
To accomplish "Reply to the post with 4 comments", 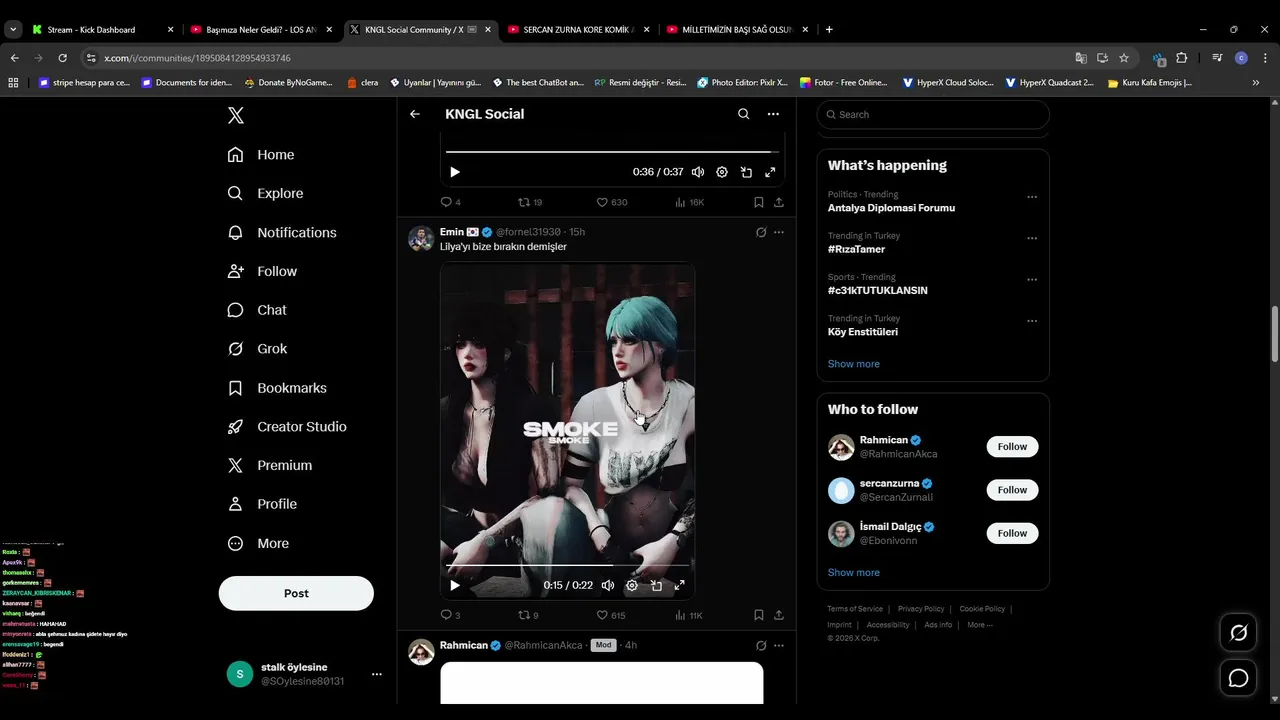I will (451, 202).
